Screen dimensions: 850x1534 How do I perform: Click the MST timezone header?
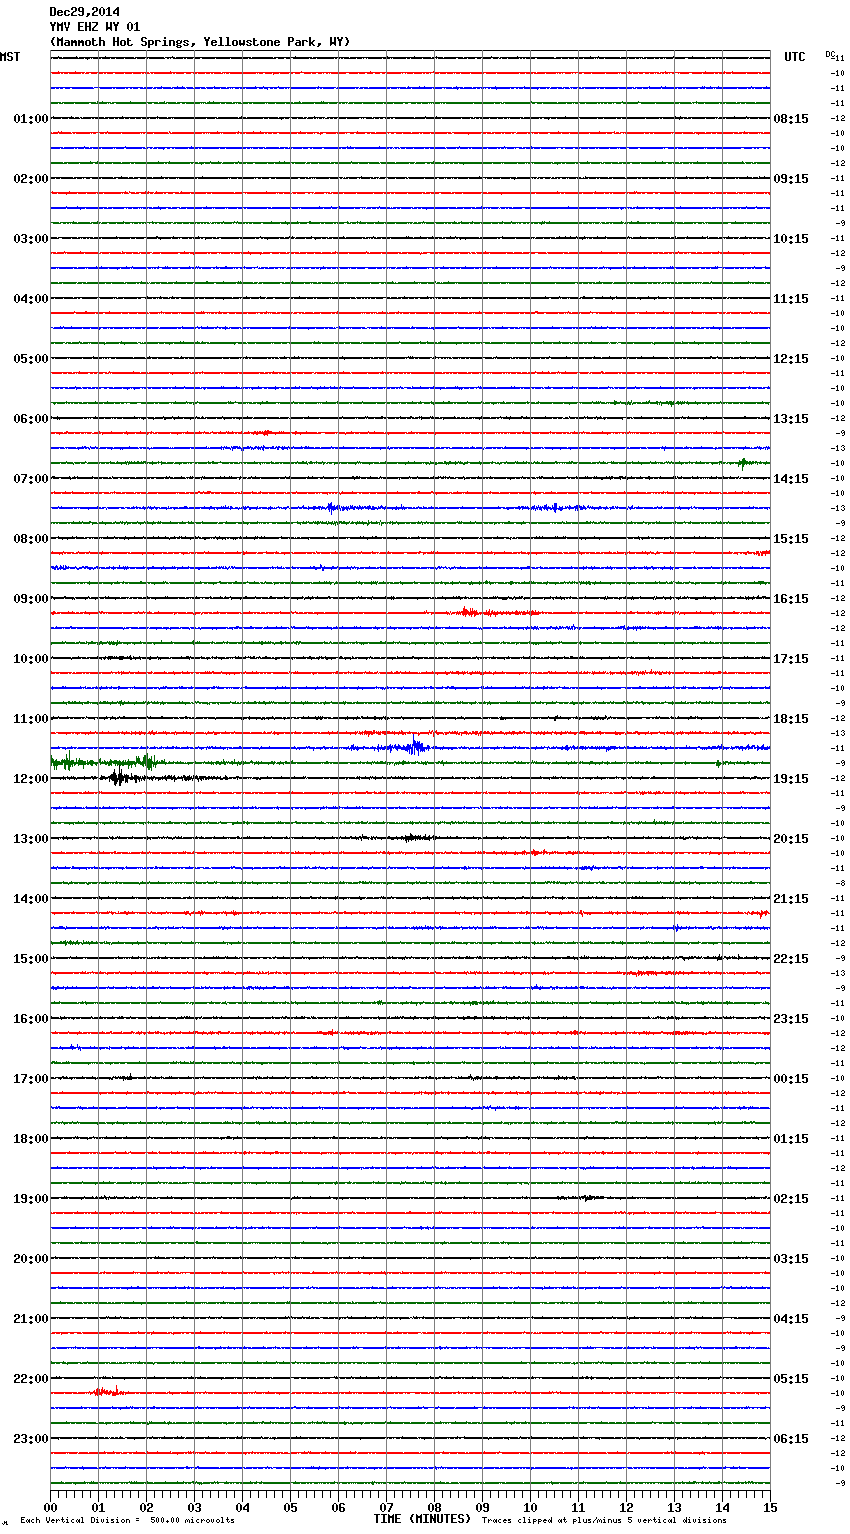coord(10,57)
